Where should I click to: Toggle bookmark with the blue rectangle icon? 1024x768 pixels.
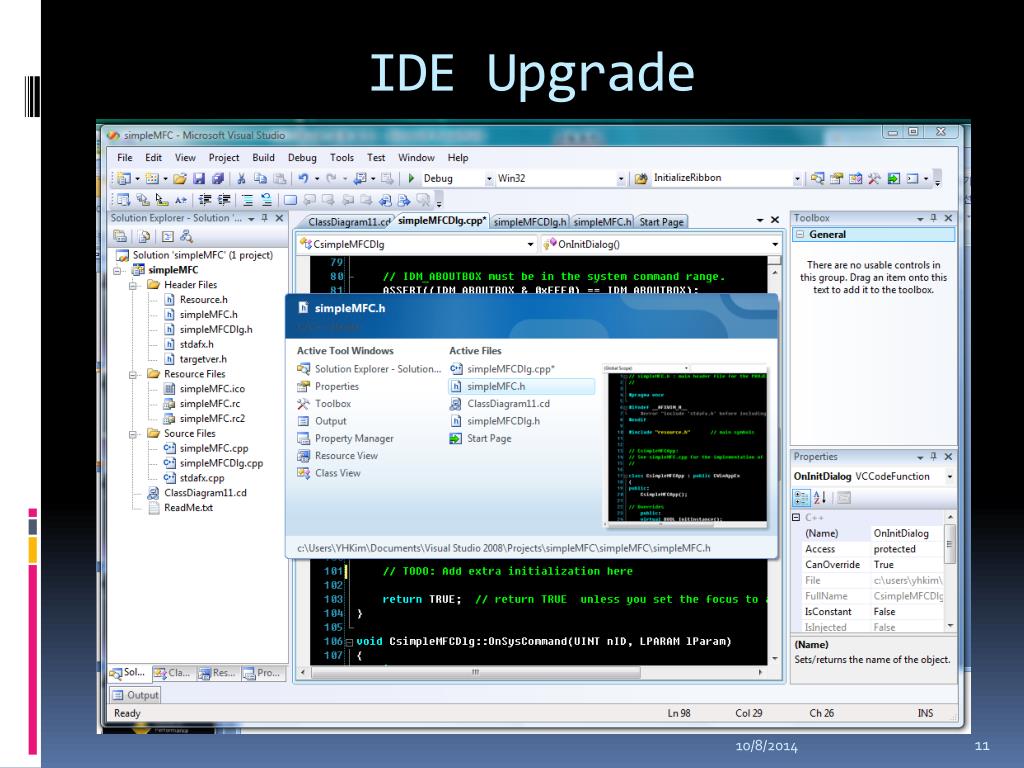click(291, 200)
